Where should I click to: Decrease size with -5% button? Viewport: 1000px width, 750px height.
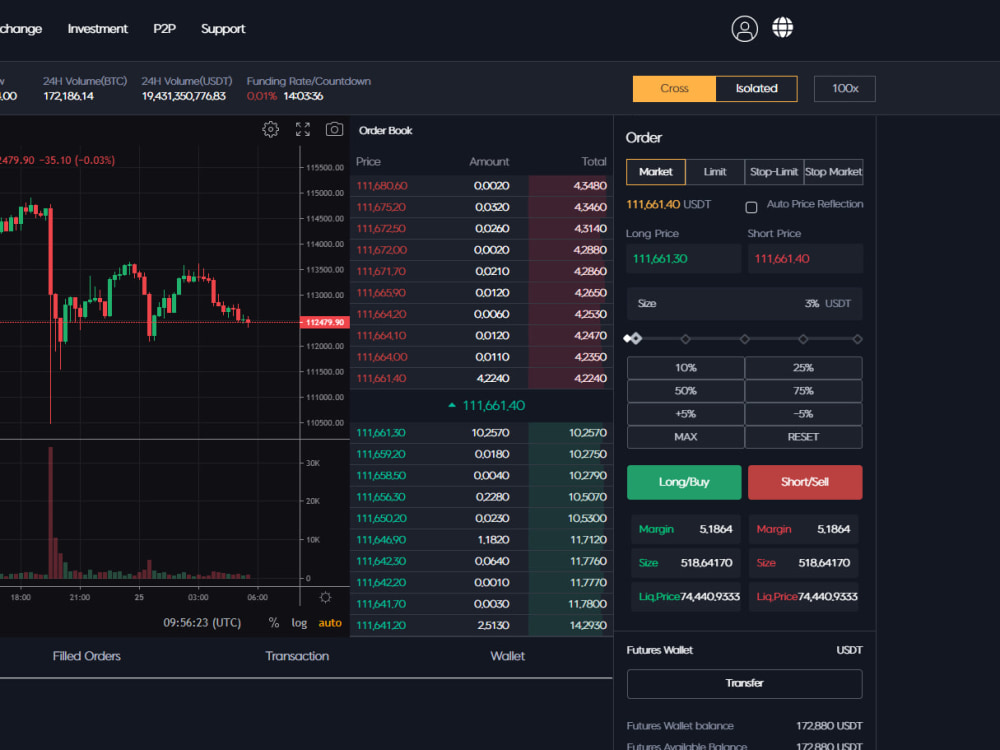[x=804, y=414]
